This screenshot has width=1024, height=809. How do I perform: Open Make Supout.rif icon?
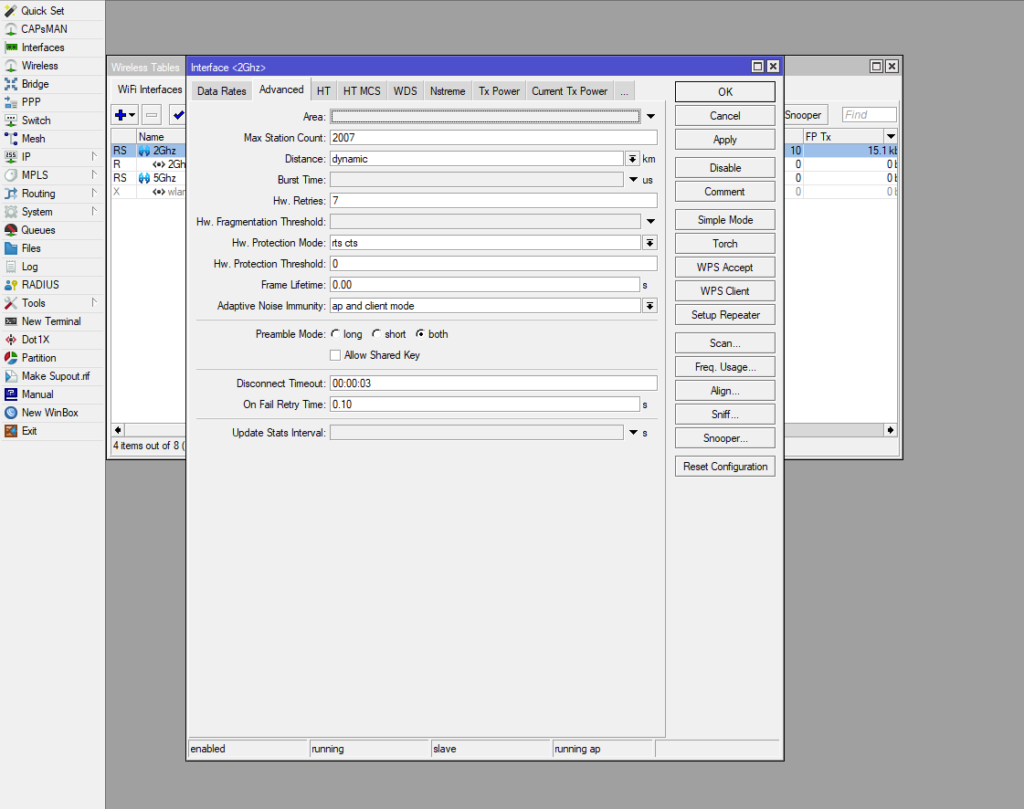coord(11,376)
